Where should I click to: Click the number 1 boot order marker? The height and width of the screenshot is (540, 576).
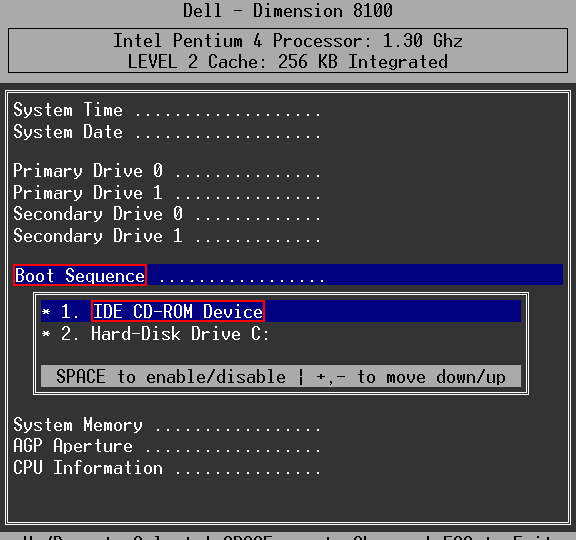coord(69,312)
